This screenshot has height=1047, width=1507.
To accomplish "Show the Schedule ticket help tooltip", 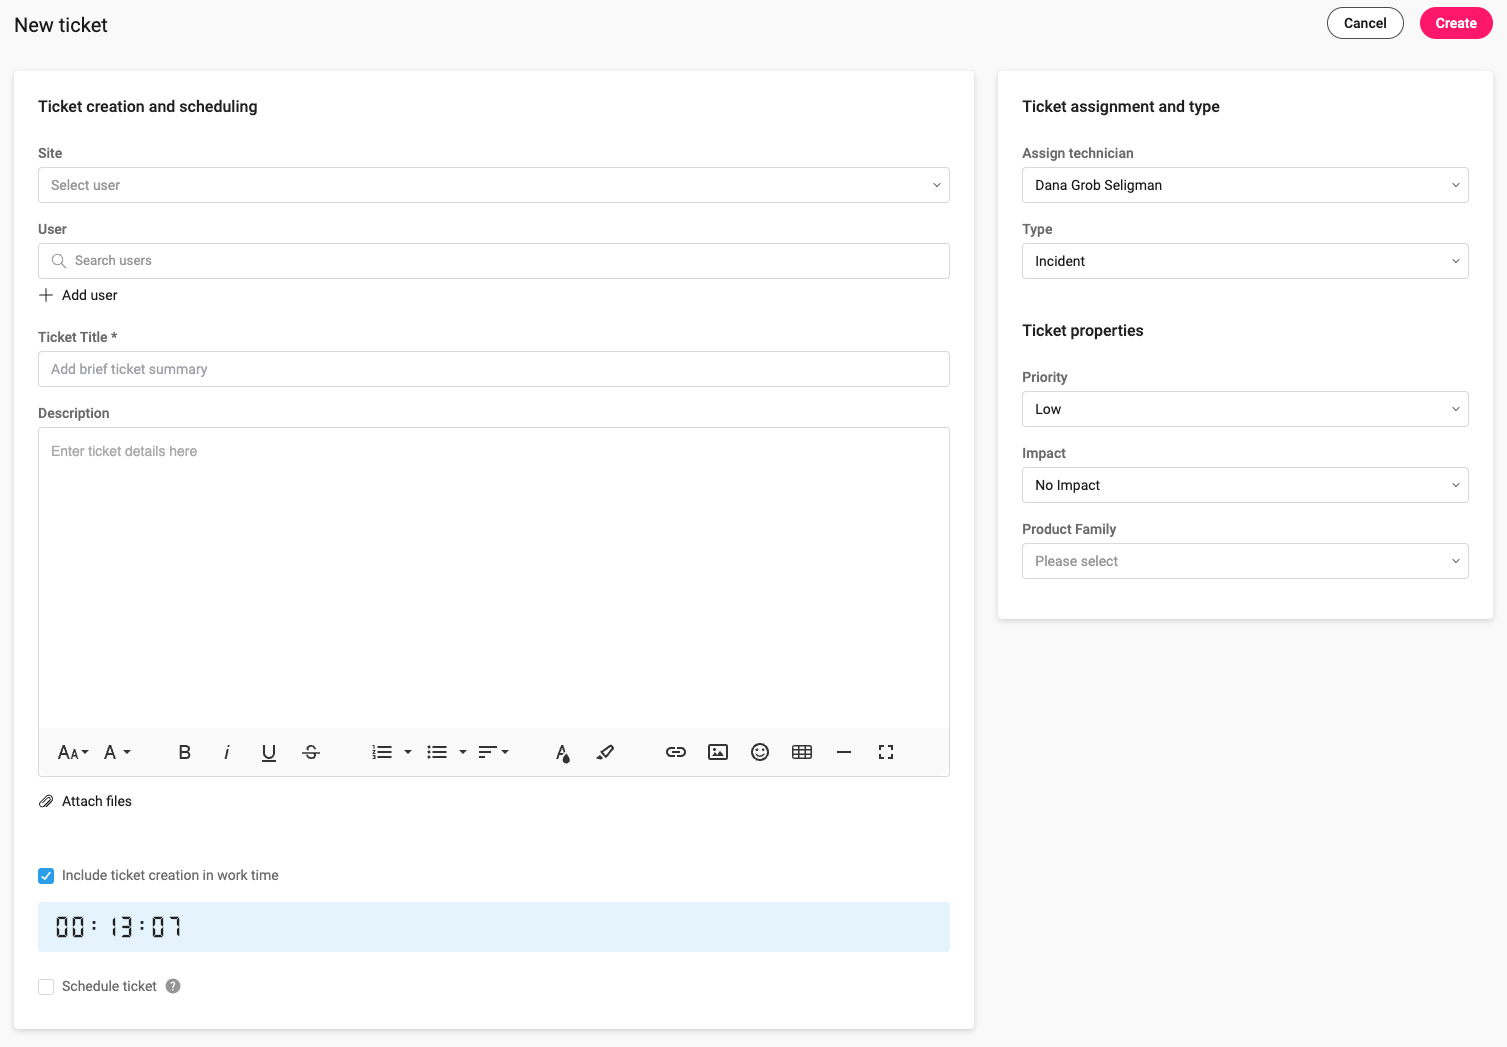I will tap(173, 986).
